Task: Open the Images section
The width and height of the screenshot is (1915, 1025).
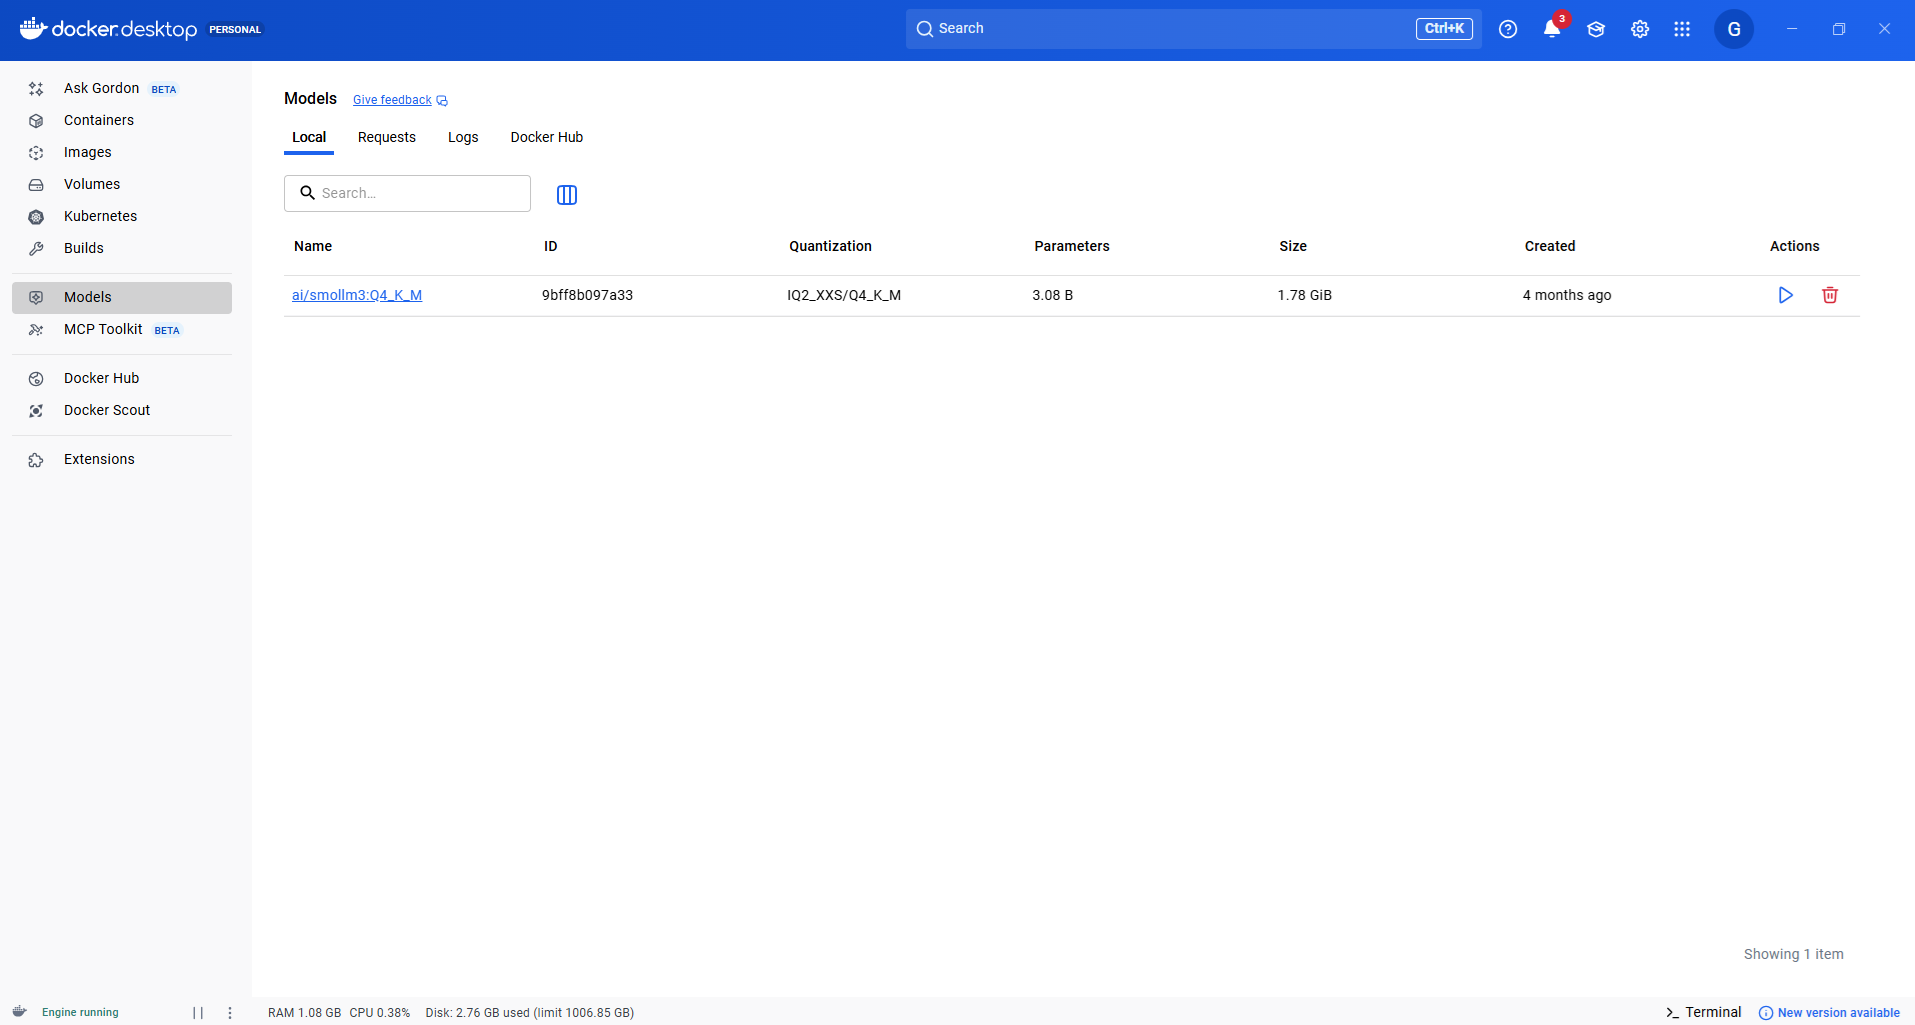Action: click(122, 152)
